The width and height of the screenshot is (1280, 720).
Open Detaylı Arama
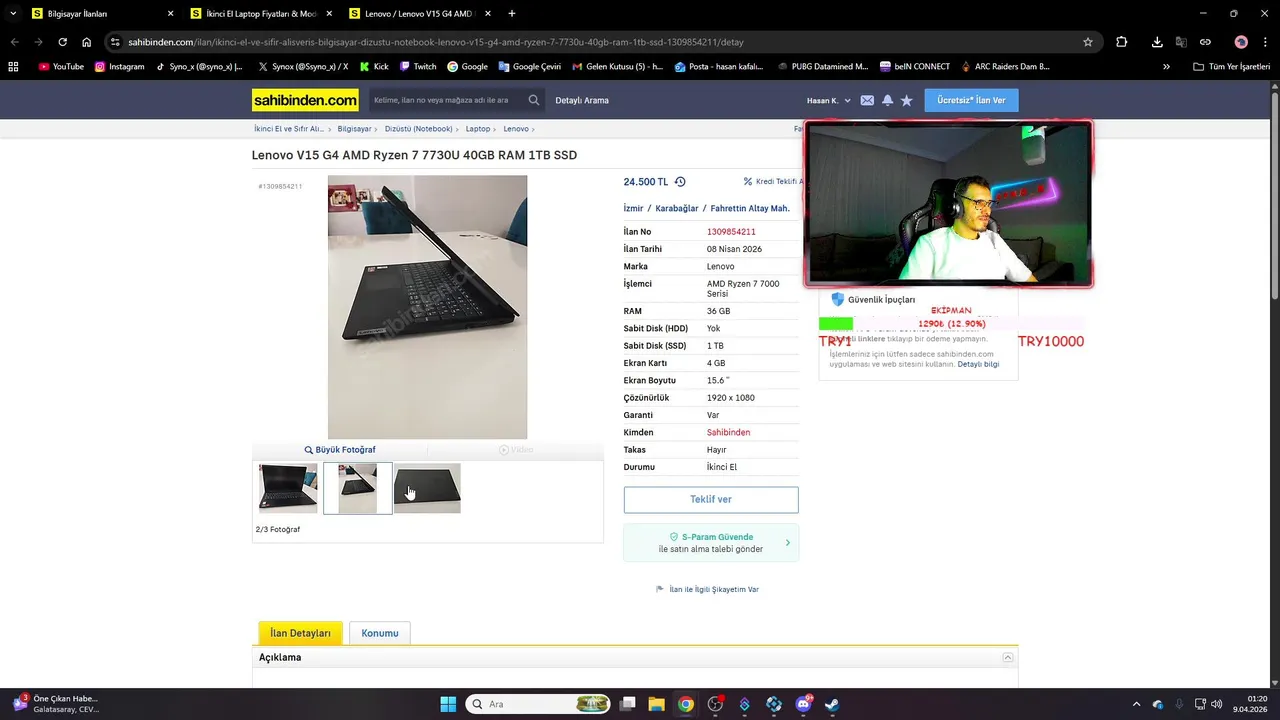pyautogui.click(x=582, y=100)
